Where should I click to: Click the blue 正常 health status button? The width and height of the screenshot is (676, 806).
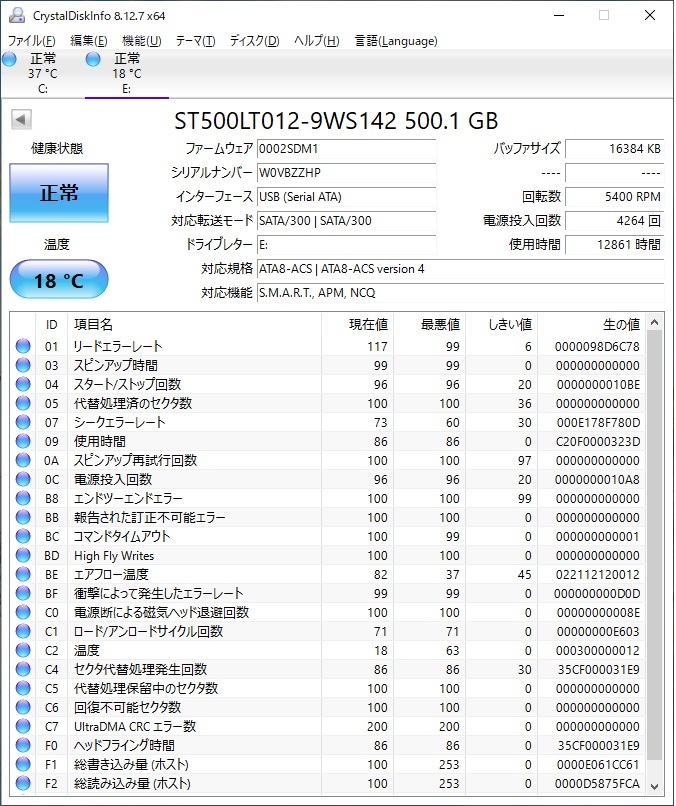(x=59, y=193)
